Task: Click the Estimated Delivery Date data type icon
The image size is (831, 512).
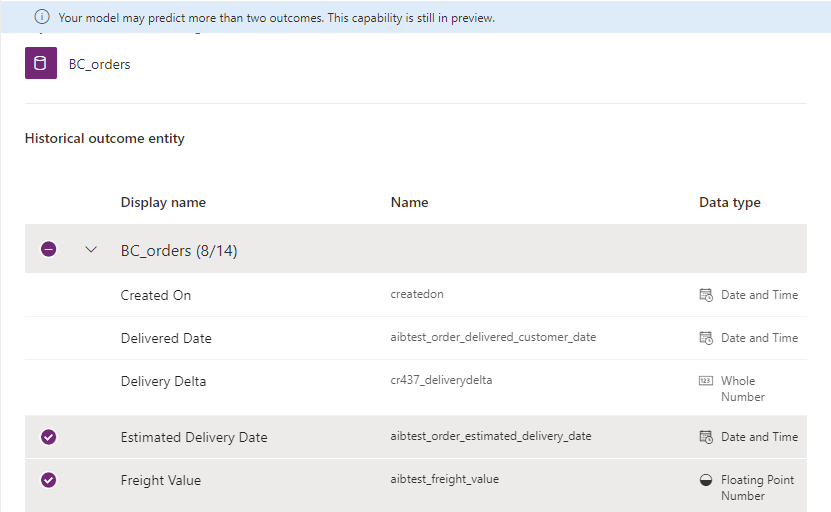Action: [x=706, y=437]
